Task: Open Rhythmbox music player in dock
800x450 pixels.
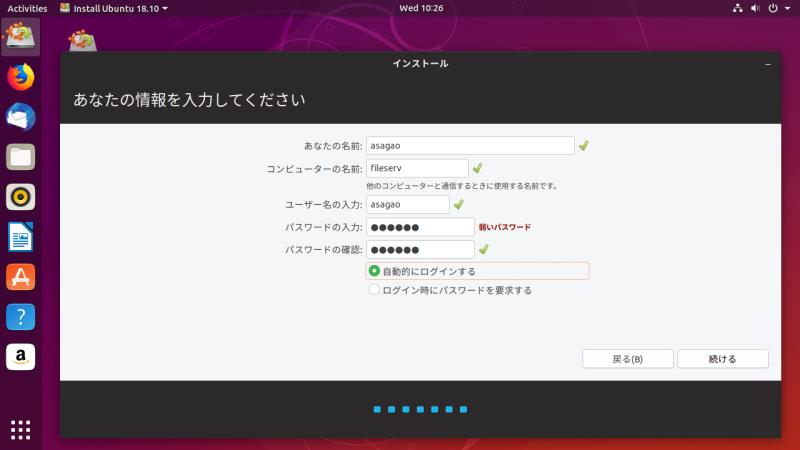Action: [20, 196]
